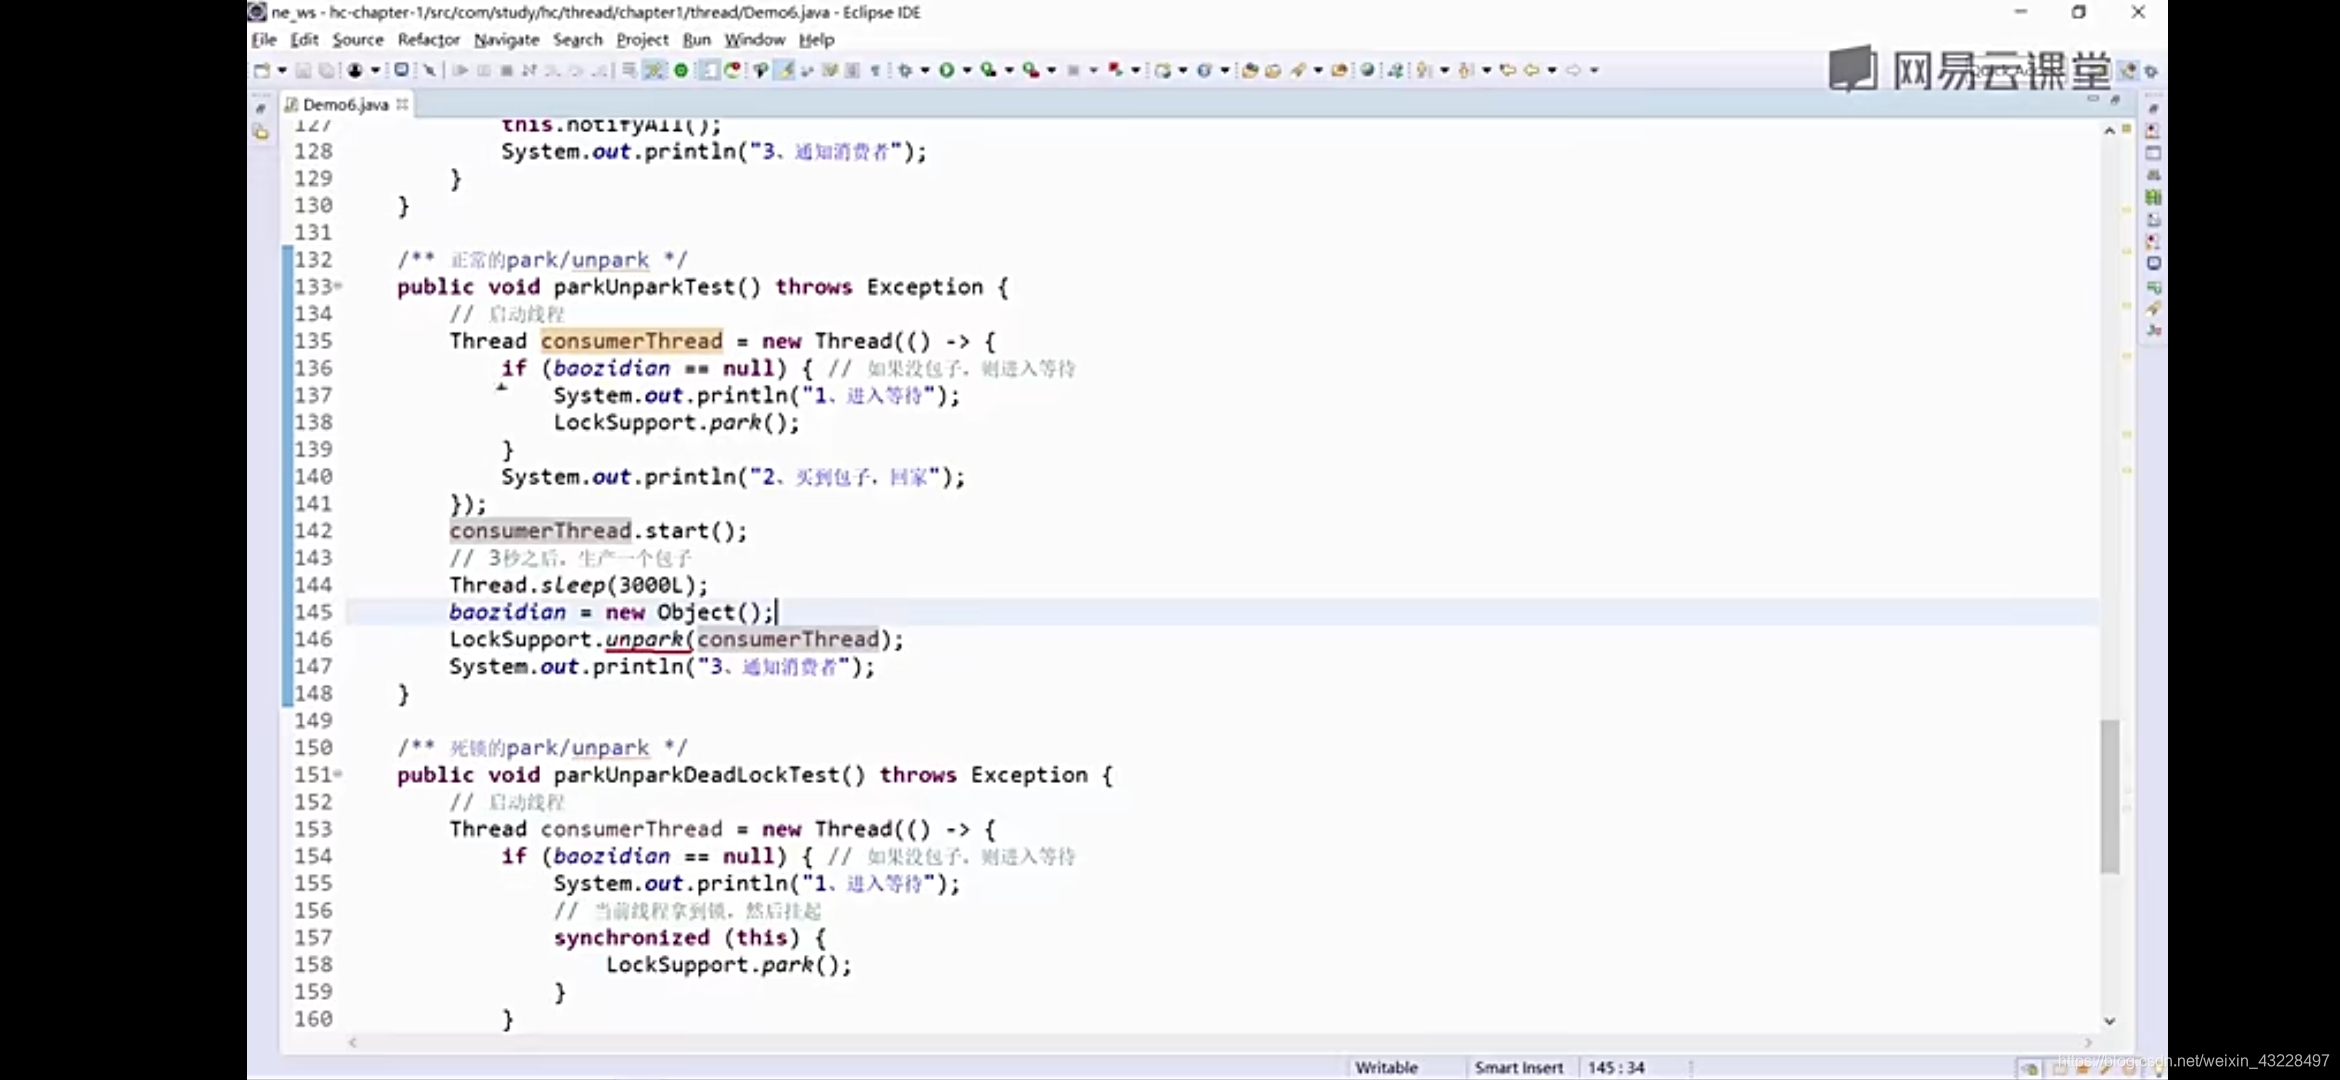
Task: Click the editor scroll down arrow
Action: click(x=2110, y=1021)
